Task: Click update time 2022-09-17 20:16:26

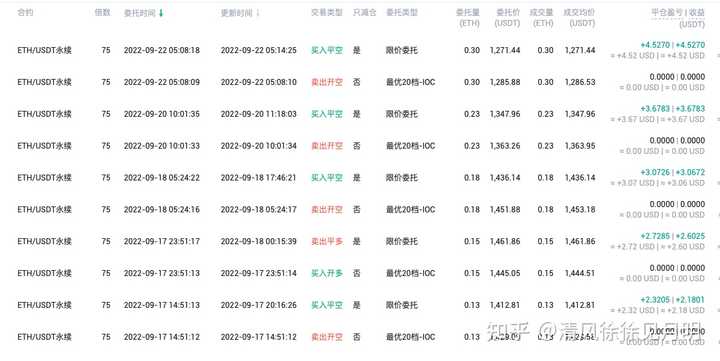Action: [259, 305]
